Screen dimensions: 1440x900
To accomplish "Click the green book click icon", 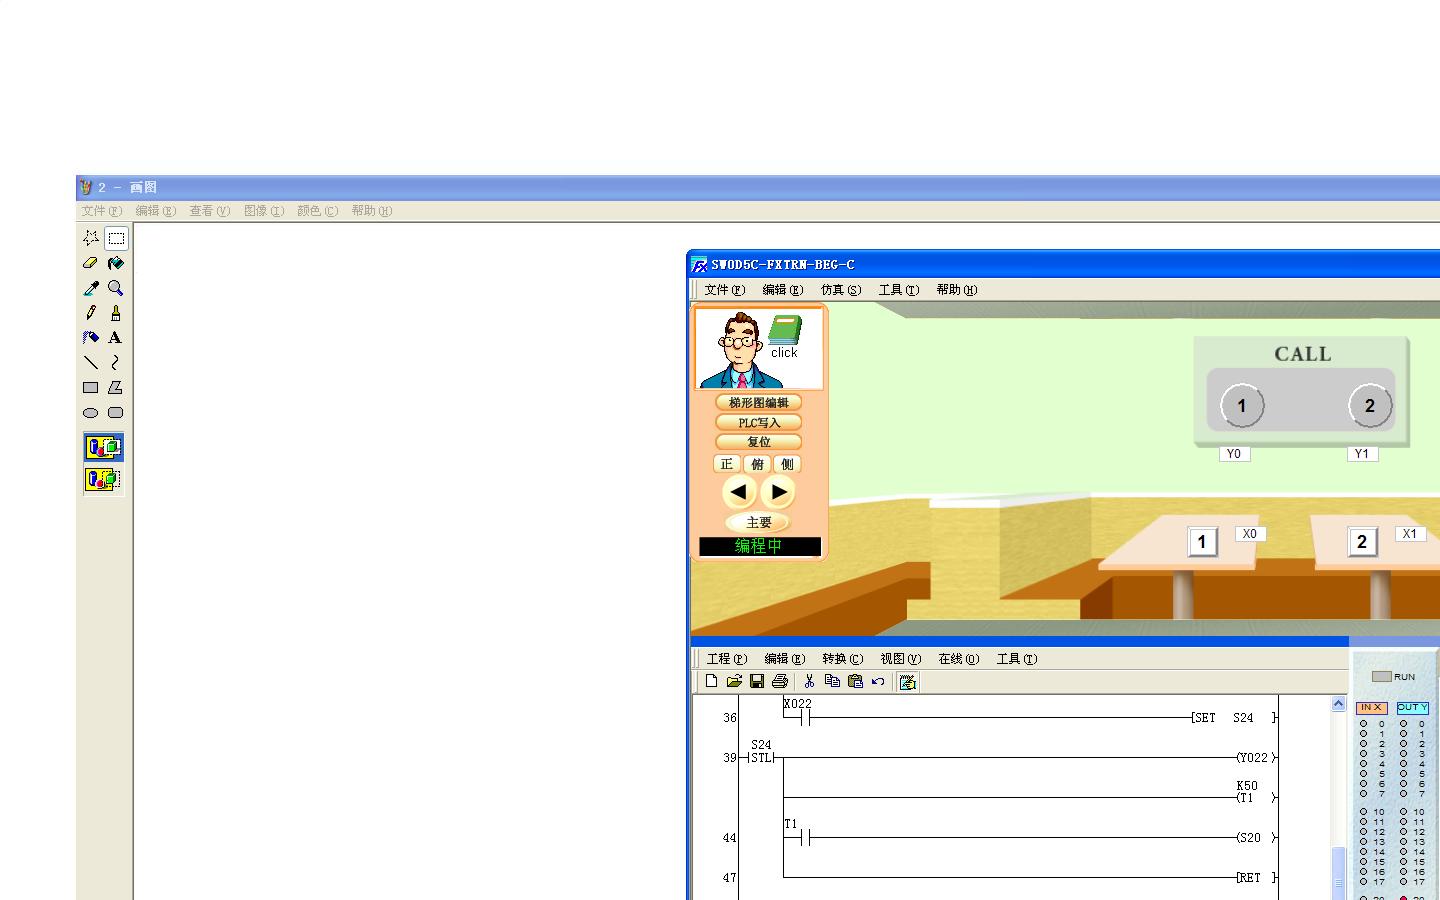I will (785, 331).
